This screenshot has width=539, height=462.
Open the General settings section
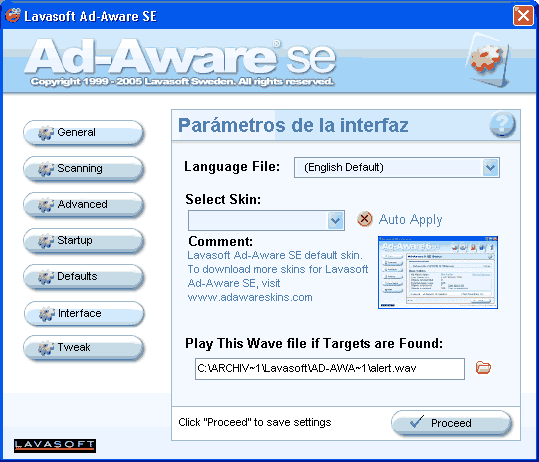(x=83, y=132)
